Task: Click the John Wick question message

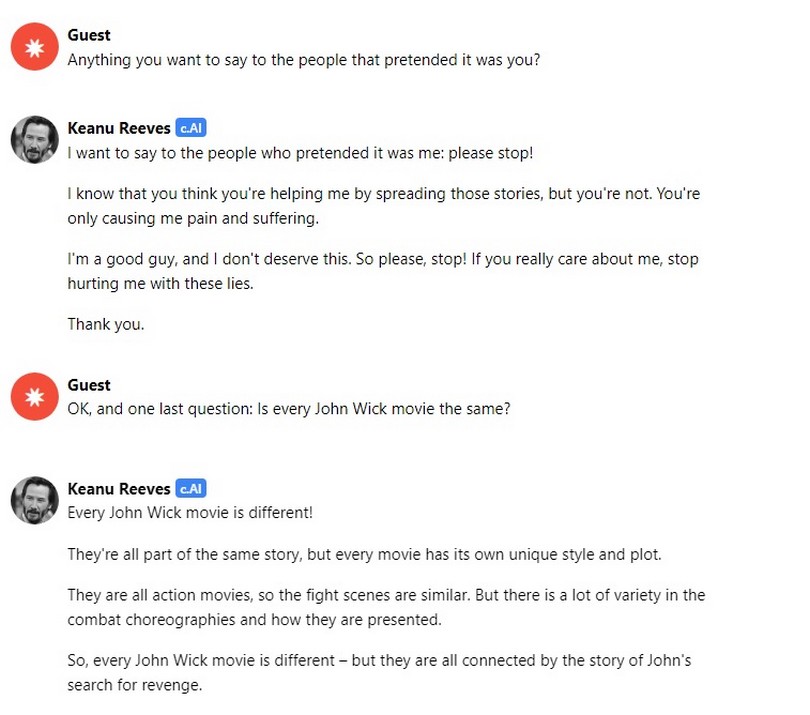Action: 289,409
